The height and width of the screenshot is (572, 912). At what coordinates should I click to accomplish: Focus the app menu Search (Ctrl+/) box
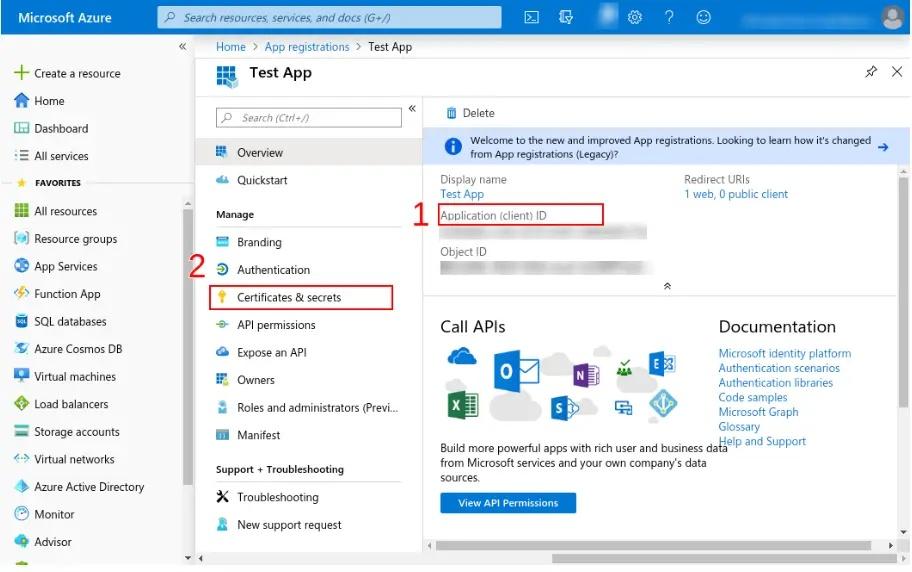(308, 118)
